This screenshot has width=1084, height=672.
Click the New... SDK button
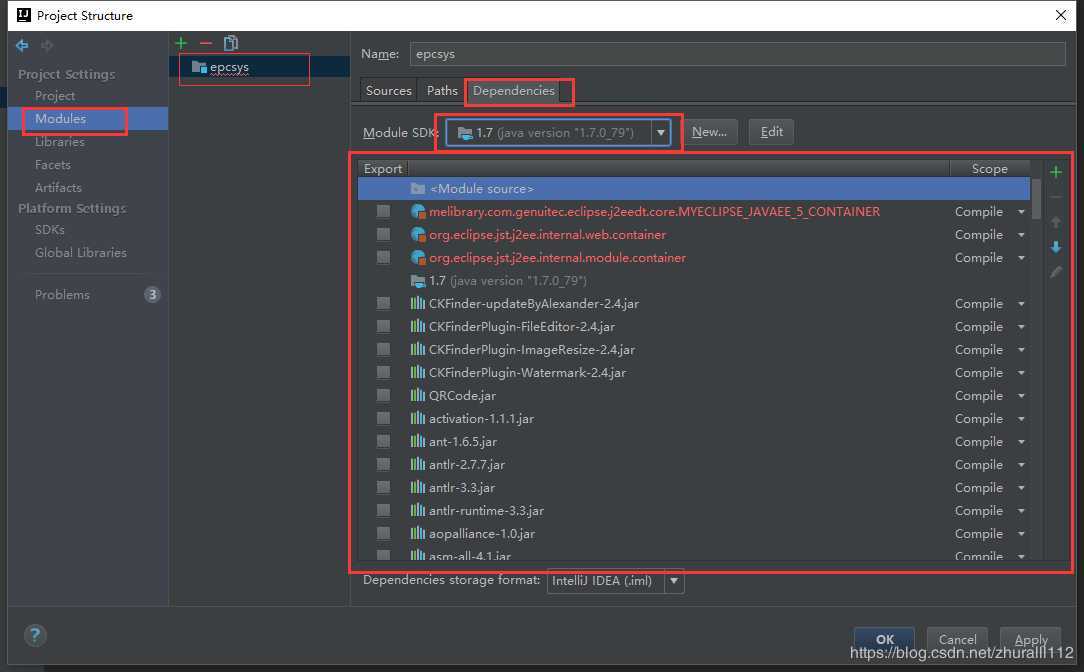[x=709, y=132]
